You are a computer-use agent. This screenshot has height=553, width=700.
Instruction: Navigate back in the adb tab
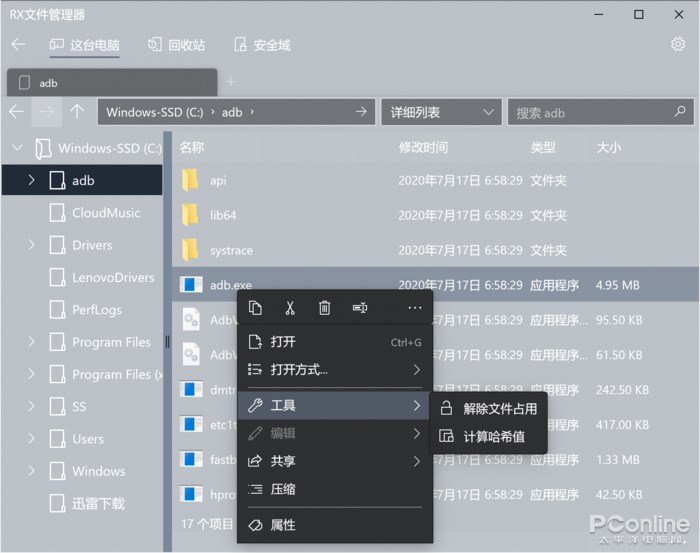coord(16,112)
